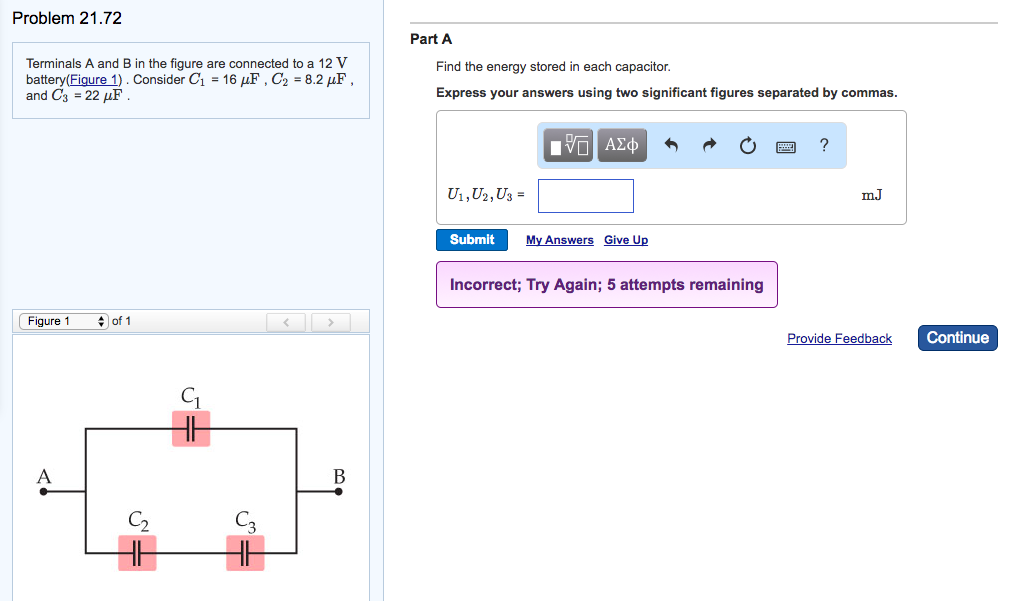
Task: Undo answer entry with the undo arrow
Action: click(x=671, y=144)
